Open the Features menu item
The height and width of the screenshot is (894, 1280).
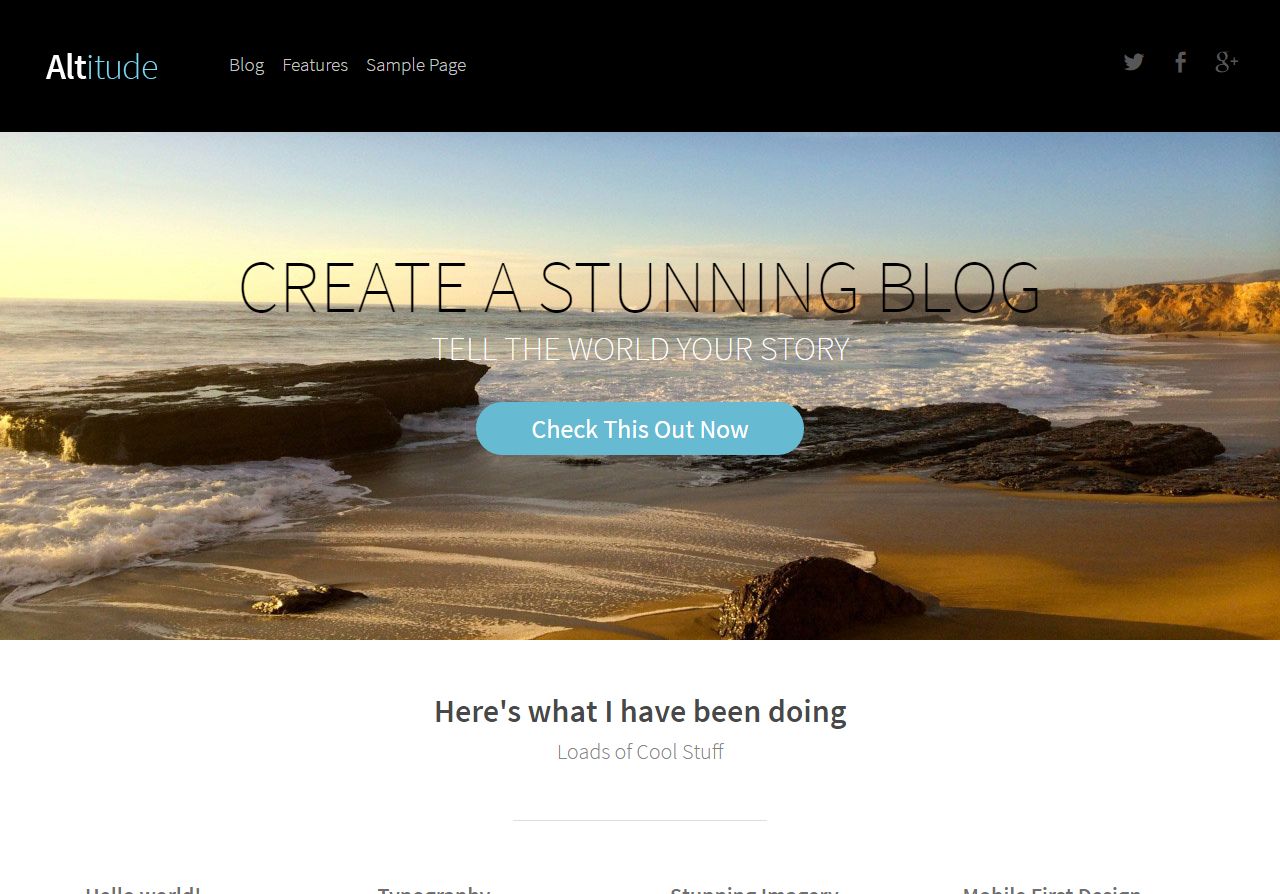point(315,65)
